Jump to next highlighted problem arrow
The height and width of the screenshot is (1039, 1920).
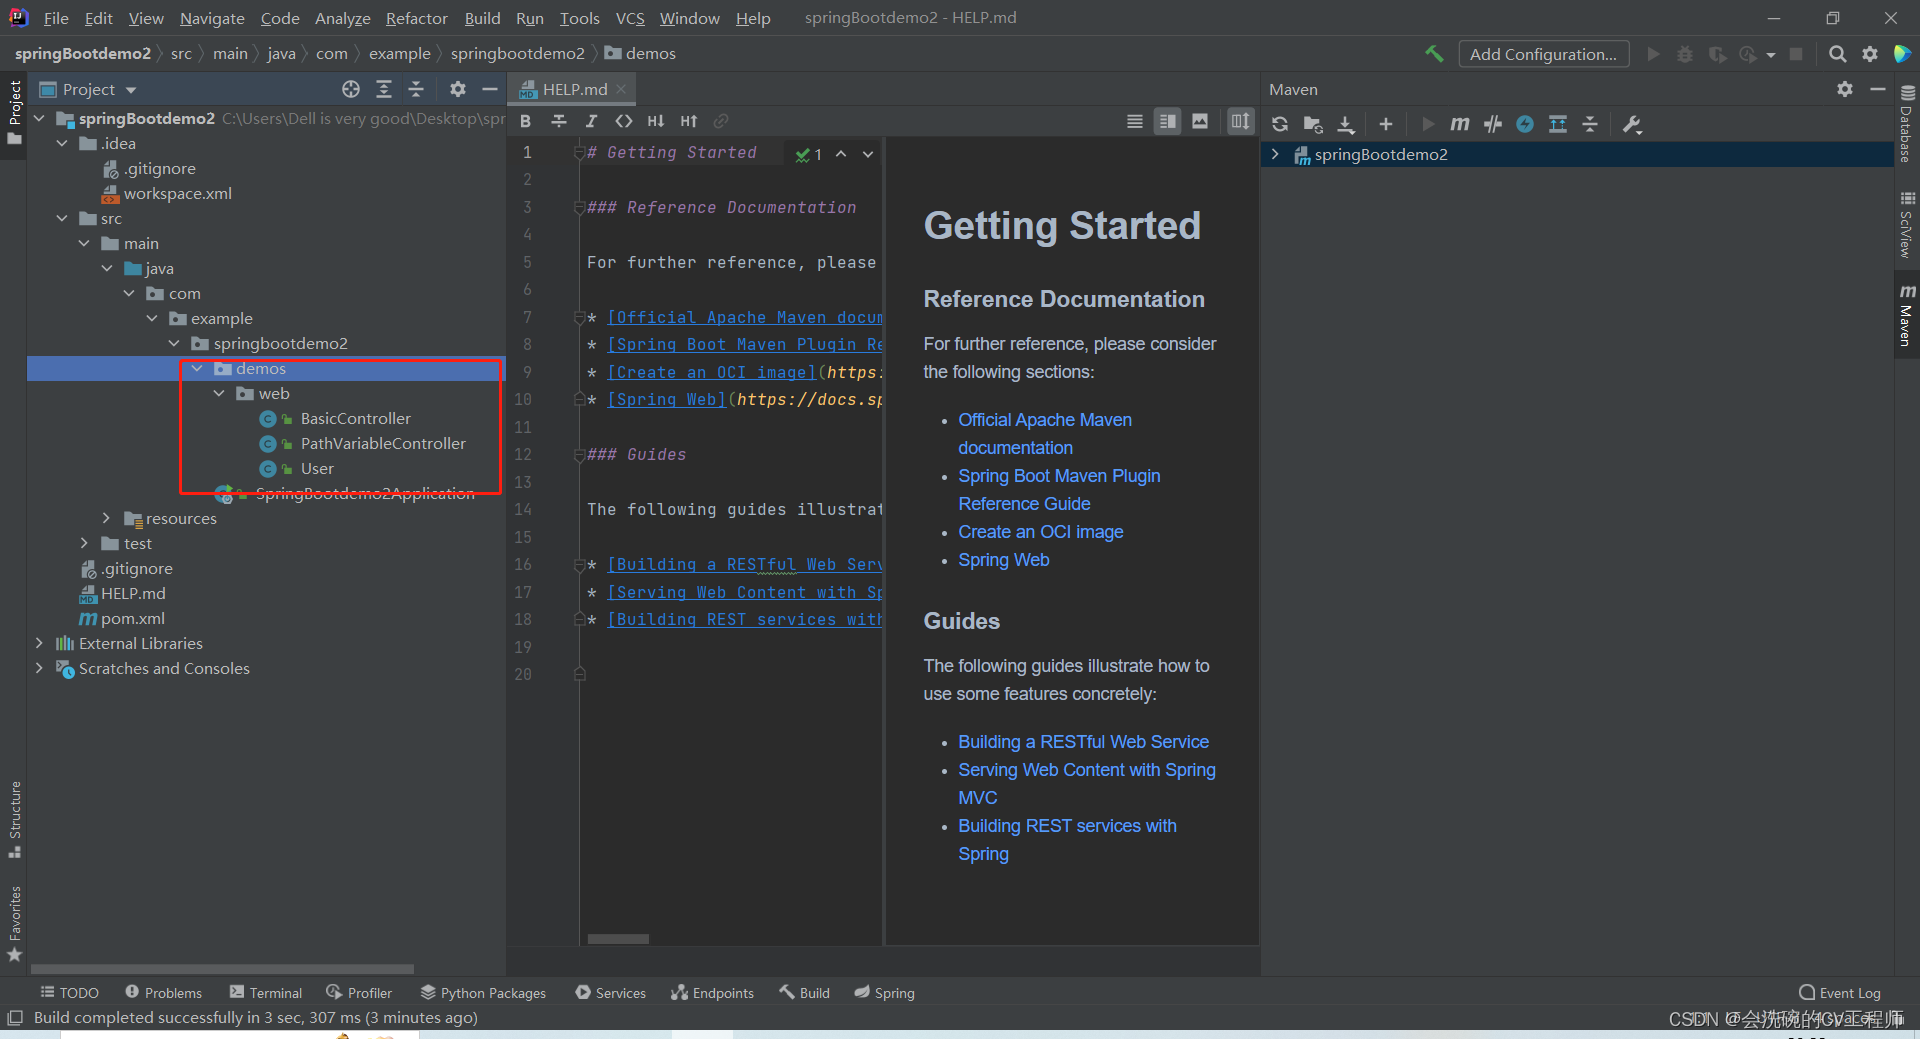tap(868, 154)
